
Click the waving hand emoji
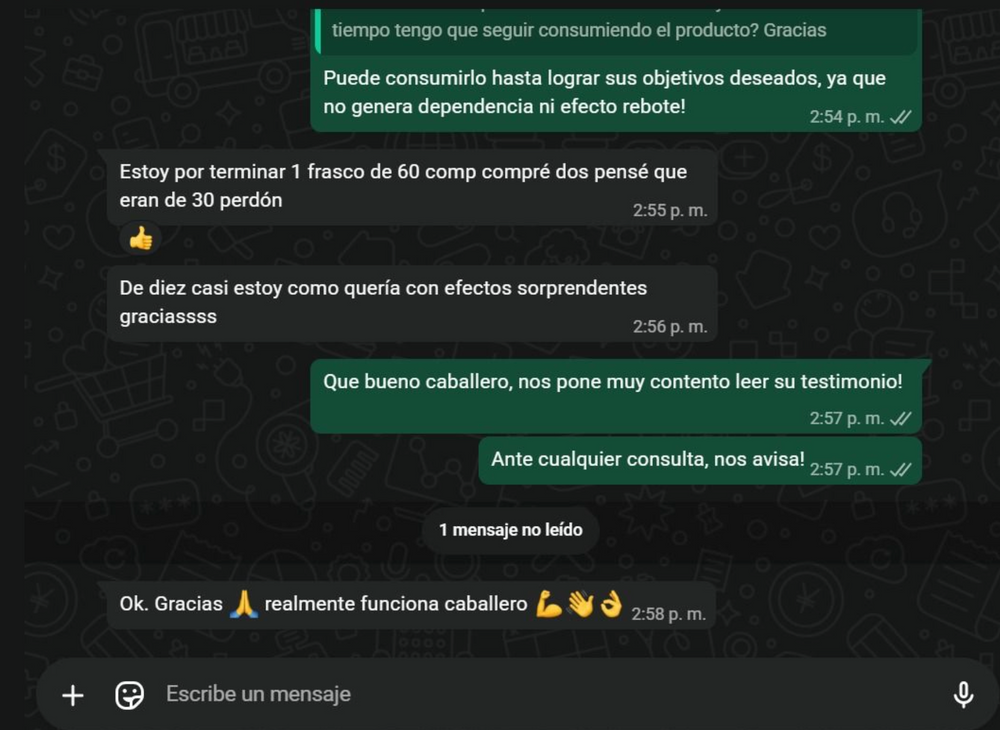[580, 604]
